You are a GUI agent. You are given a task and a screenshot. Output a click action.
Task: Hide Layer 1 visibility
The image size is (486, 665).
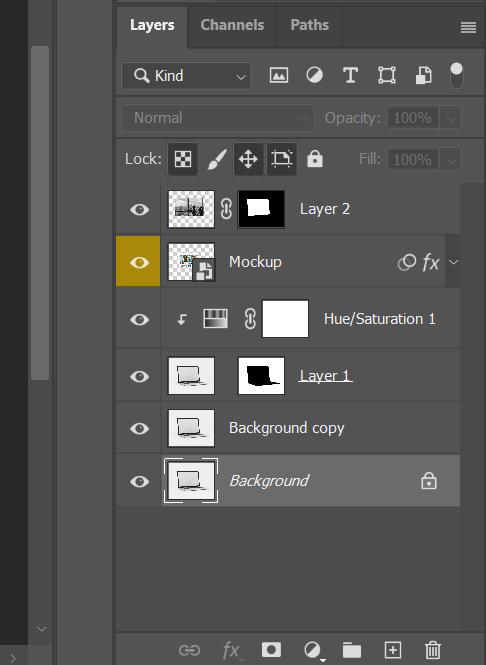(140, 376)
